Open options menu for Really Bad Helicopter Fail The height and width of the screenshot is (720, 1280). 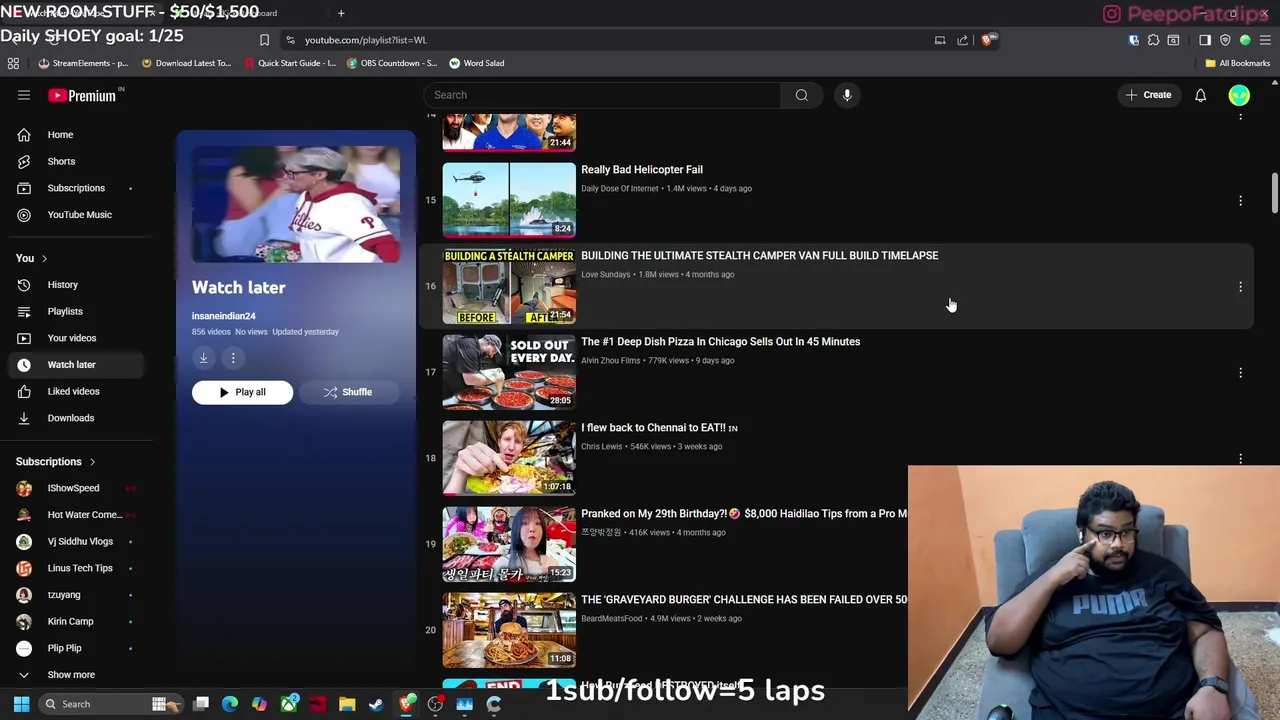click(x=1240, y=200)
